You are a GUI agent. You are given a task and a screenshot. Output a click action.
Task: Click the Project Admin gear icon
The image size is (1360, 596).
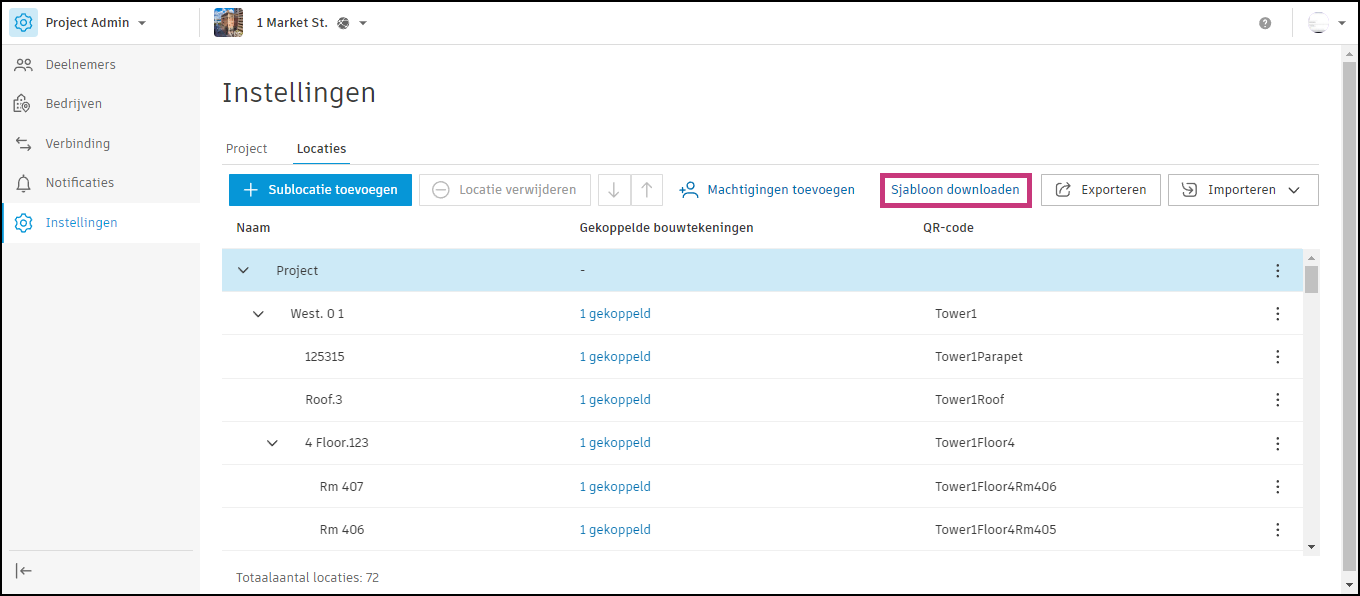click(24, 22)
